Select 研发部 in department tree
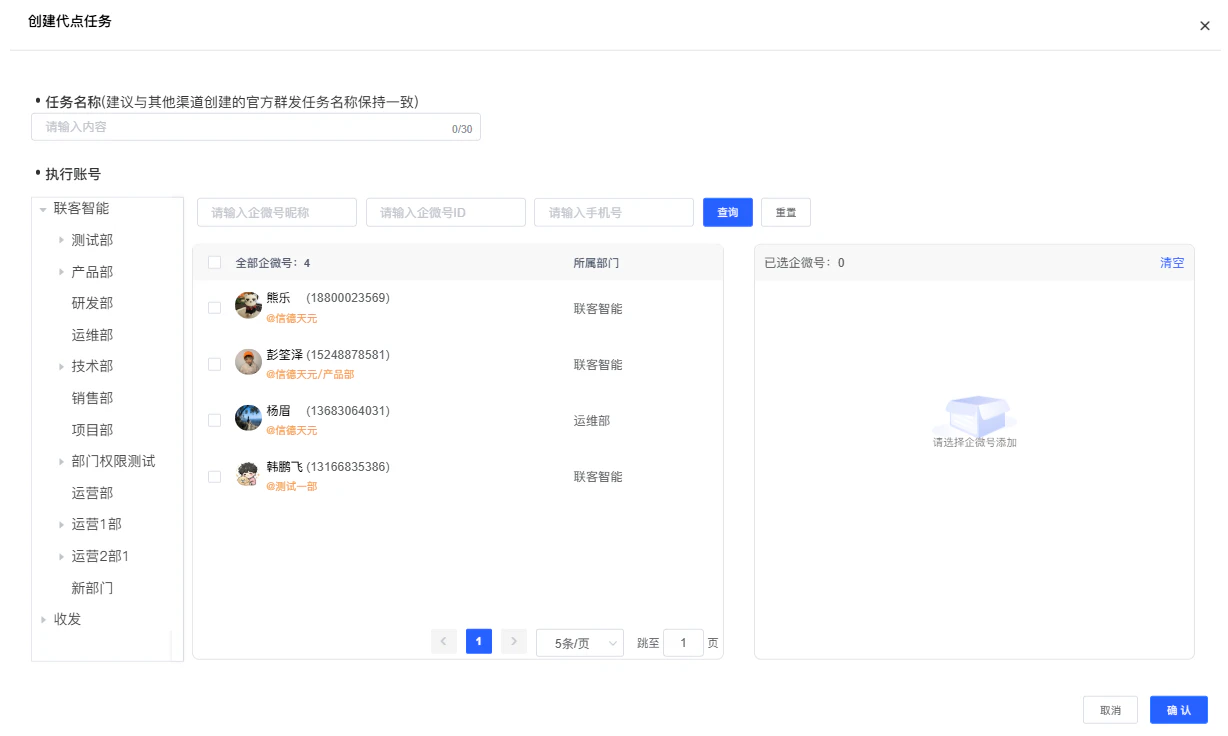Viewport: 1228px width, 736px height. (x=92, y=303)
